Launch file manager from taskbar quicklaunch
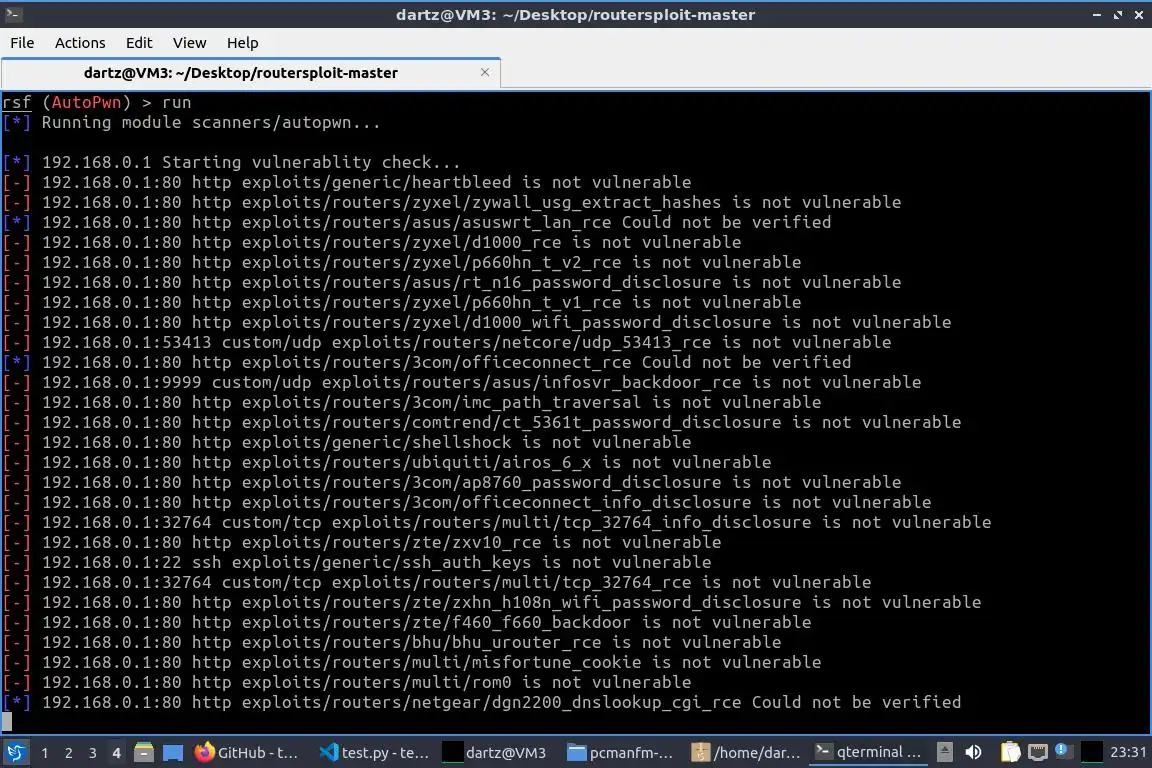 point(144,753)
